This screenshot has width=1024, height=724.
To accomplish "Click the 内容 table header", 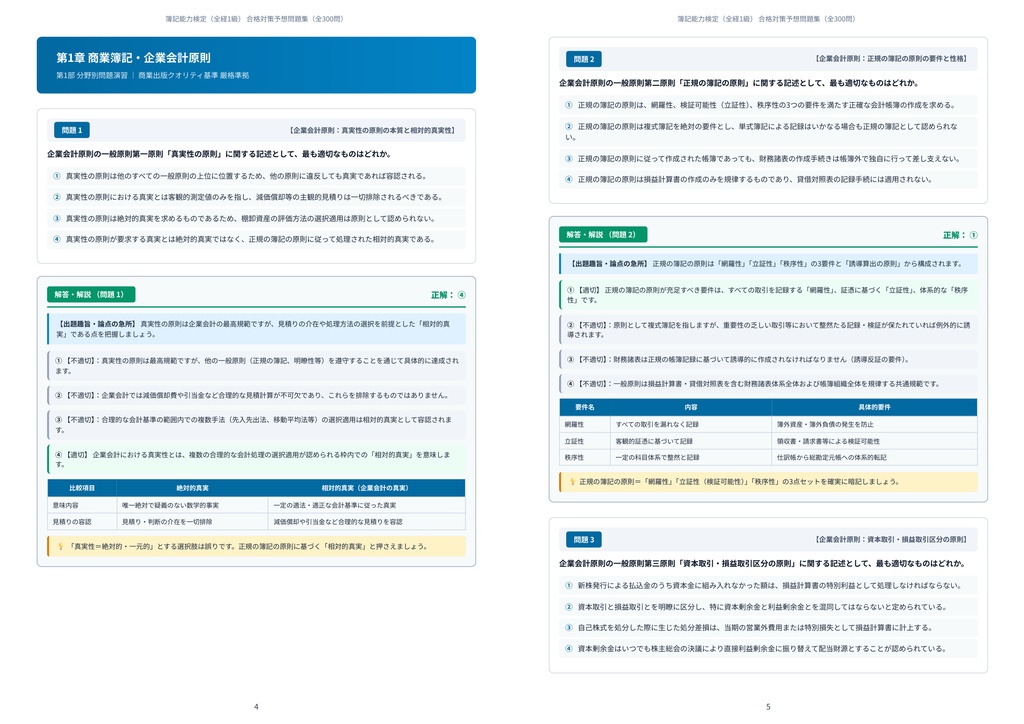I will point(691,407).
